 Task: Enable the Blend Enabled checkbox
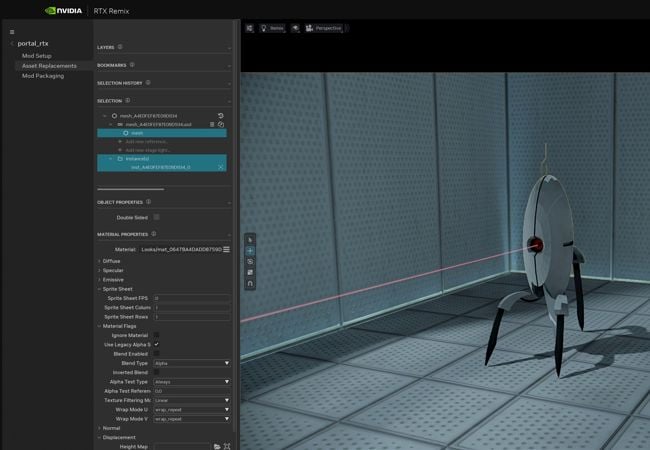point(156,353)
